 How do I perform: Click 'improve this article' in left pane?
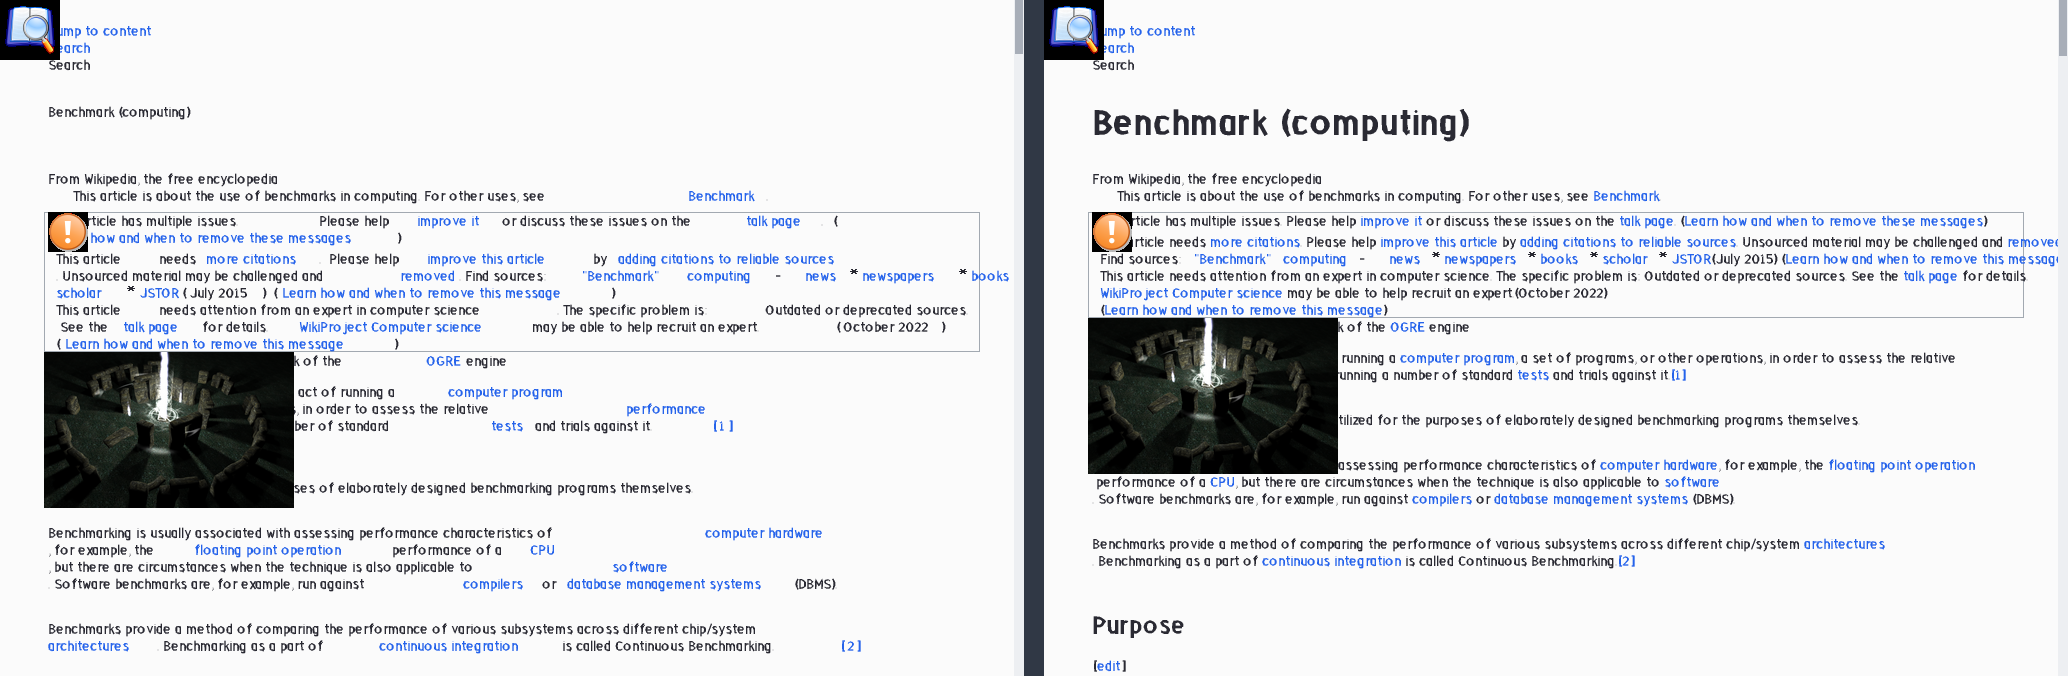coord(486,259)
